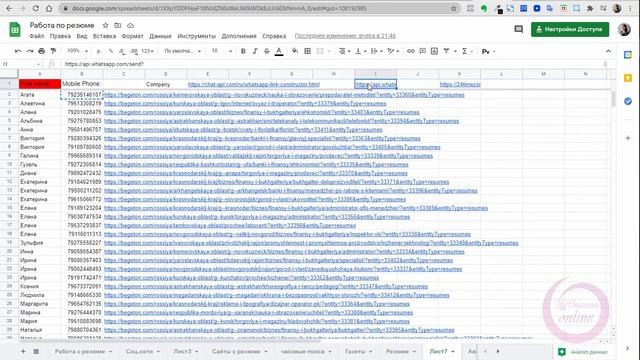Open Tasks in the side panel
Screen dimensions: 640x360
(x=628, y=101)
